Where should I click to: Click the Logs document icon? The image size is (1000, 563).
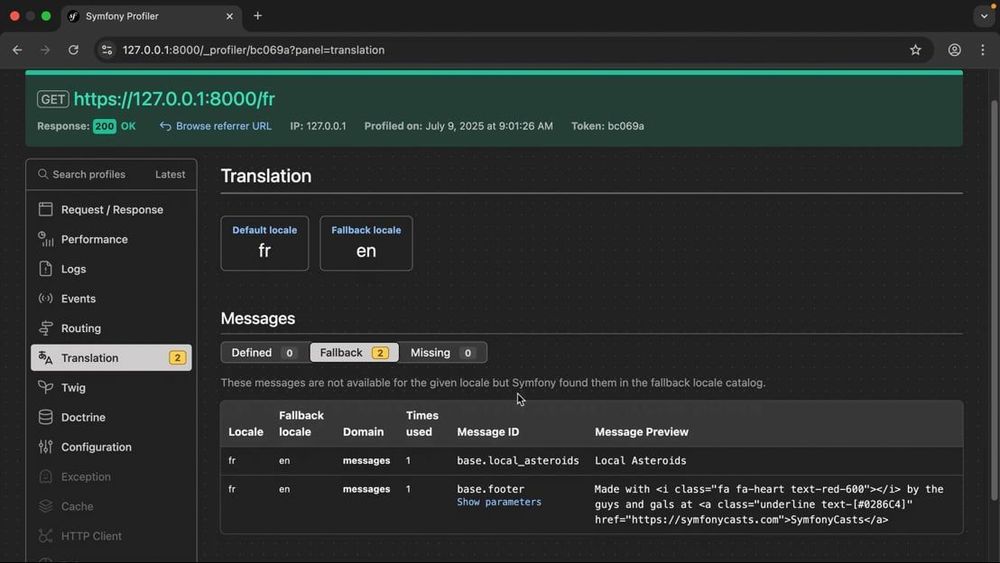coord(45,268)
